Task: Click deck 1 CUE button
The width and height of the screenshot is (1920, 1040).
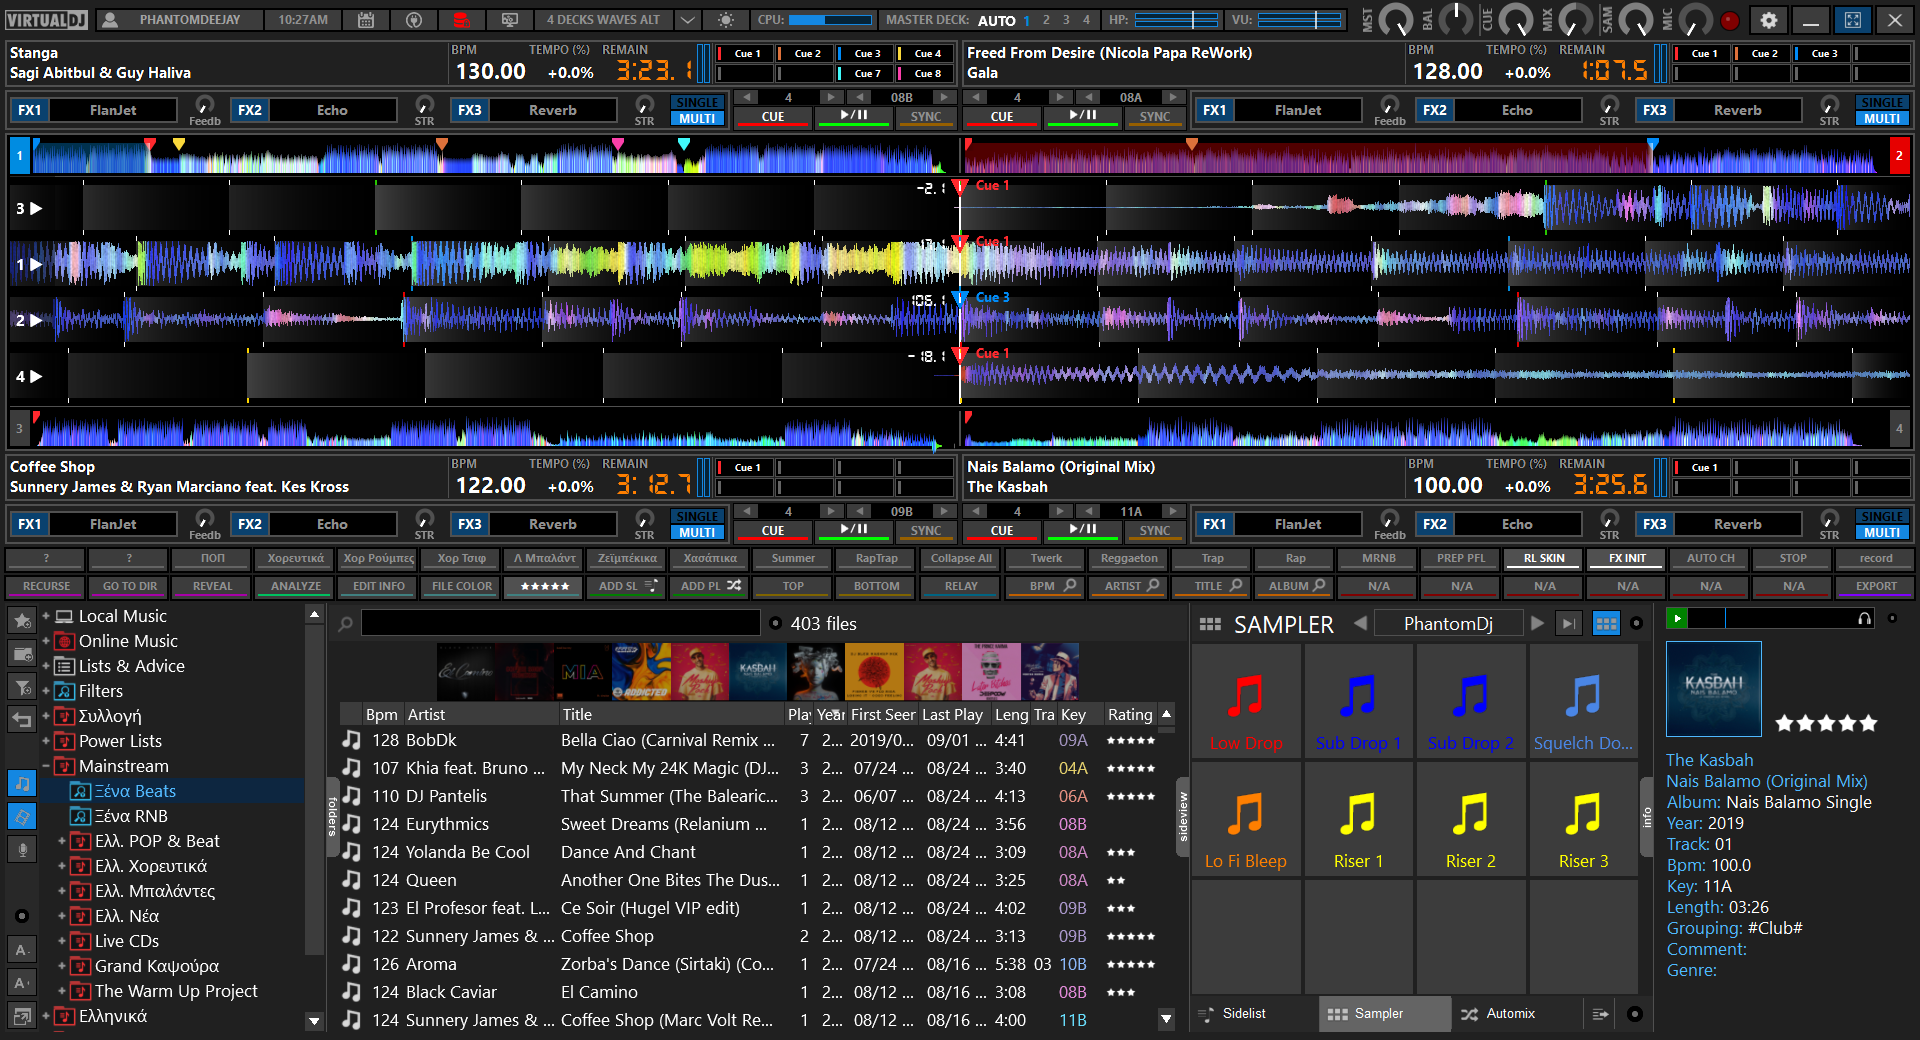Action: point(772,117)
